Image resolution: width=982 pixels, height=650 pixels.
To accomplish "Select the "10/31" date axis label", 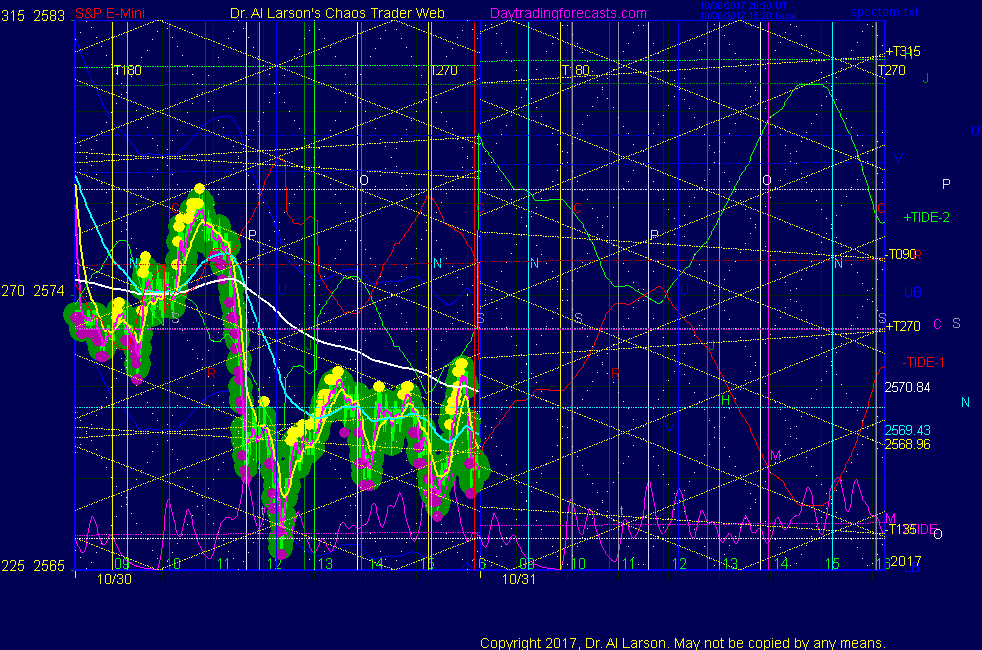I will click(x=519, y=579).
